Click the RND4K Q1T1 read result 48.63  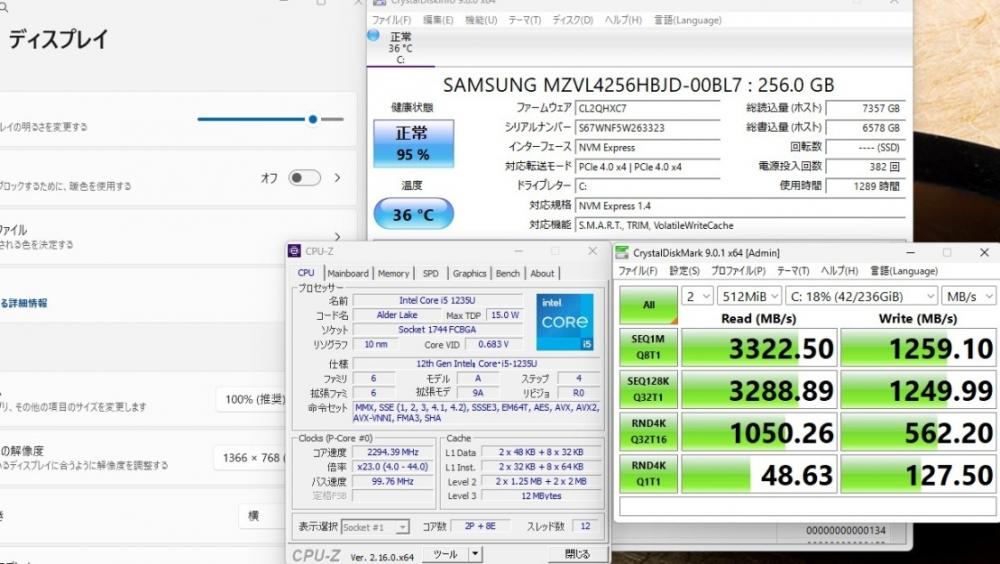(x=759, y=474)
